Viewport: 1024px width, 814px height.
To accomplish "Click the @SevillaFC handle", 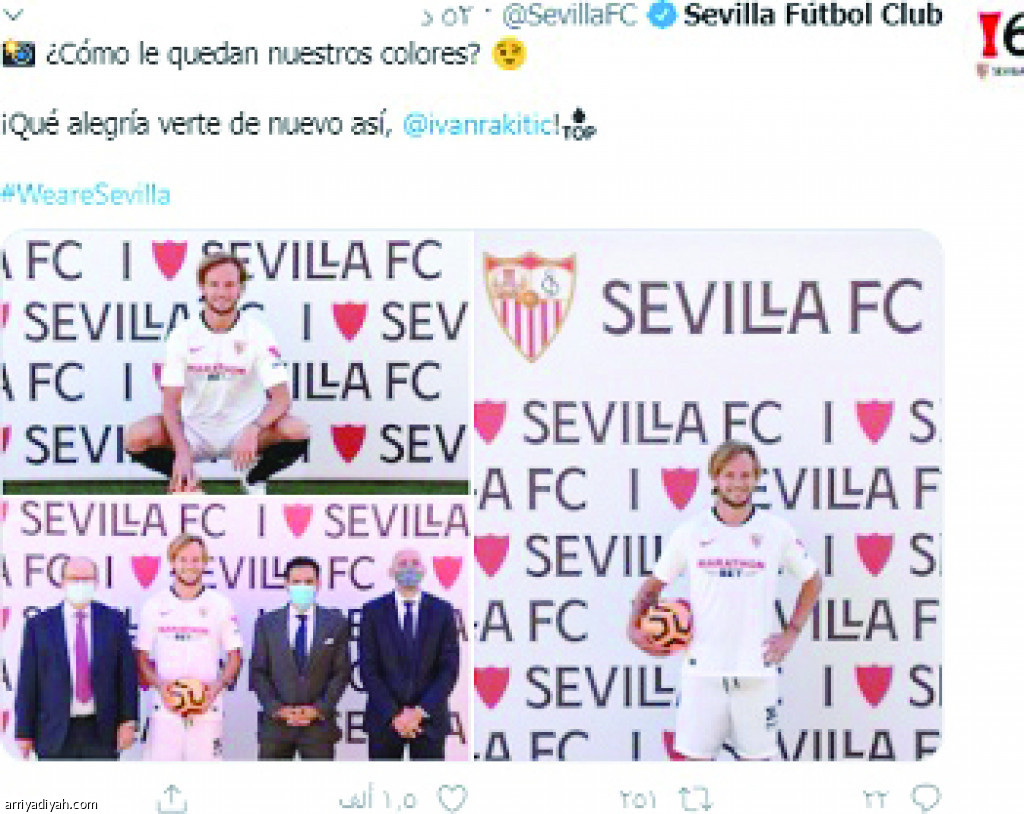I will [569, 16].
